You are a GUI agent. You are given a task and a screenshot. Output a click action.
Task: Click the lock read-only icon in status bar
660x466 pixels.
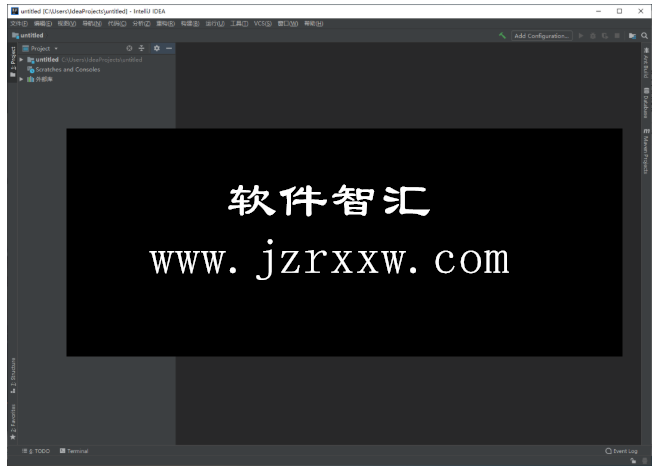coord(633,461)
